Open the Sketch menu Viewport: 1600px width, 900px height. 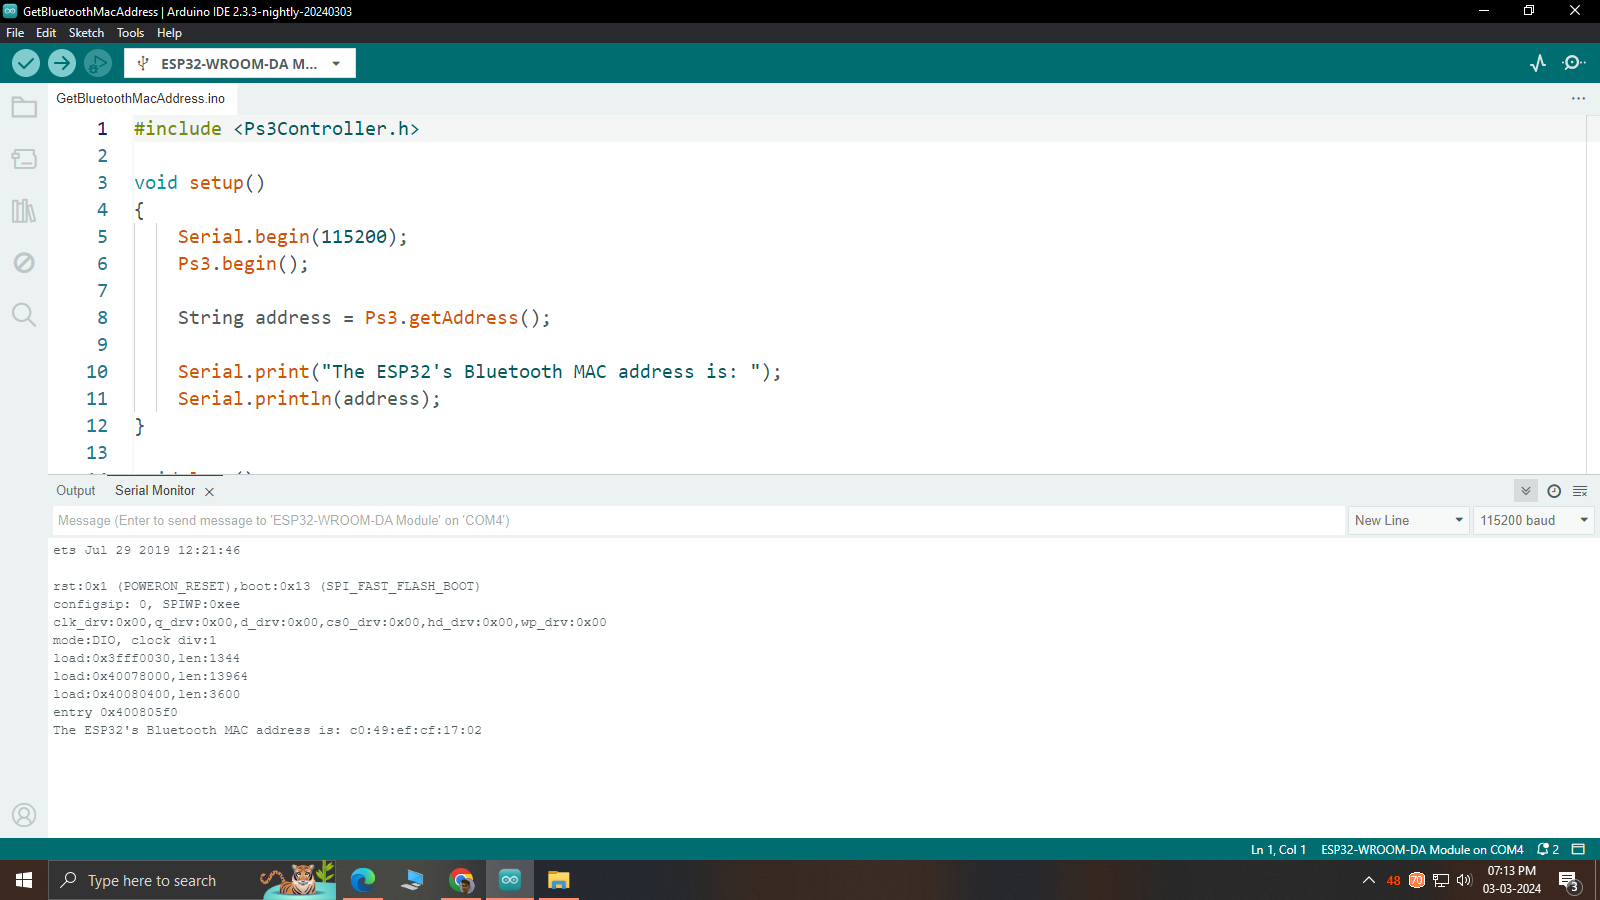86,33
